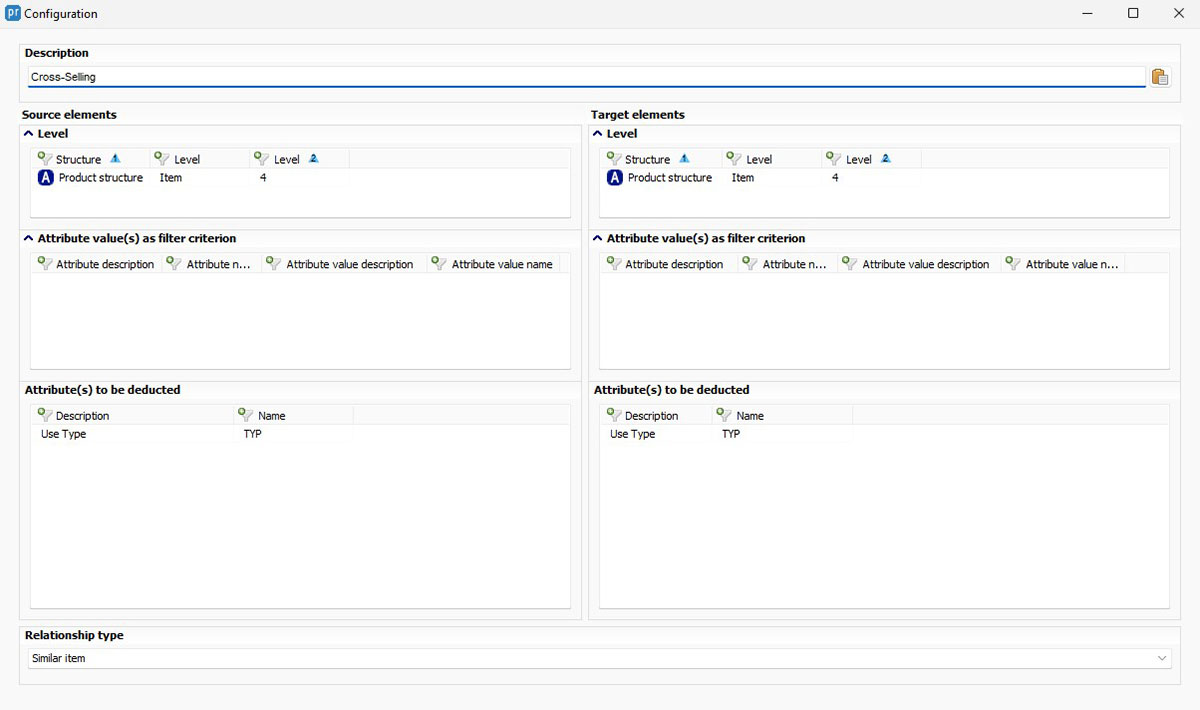Click filter icon on Source Structure column

coord(44,159)
